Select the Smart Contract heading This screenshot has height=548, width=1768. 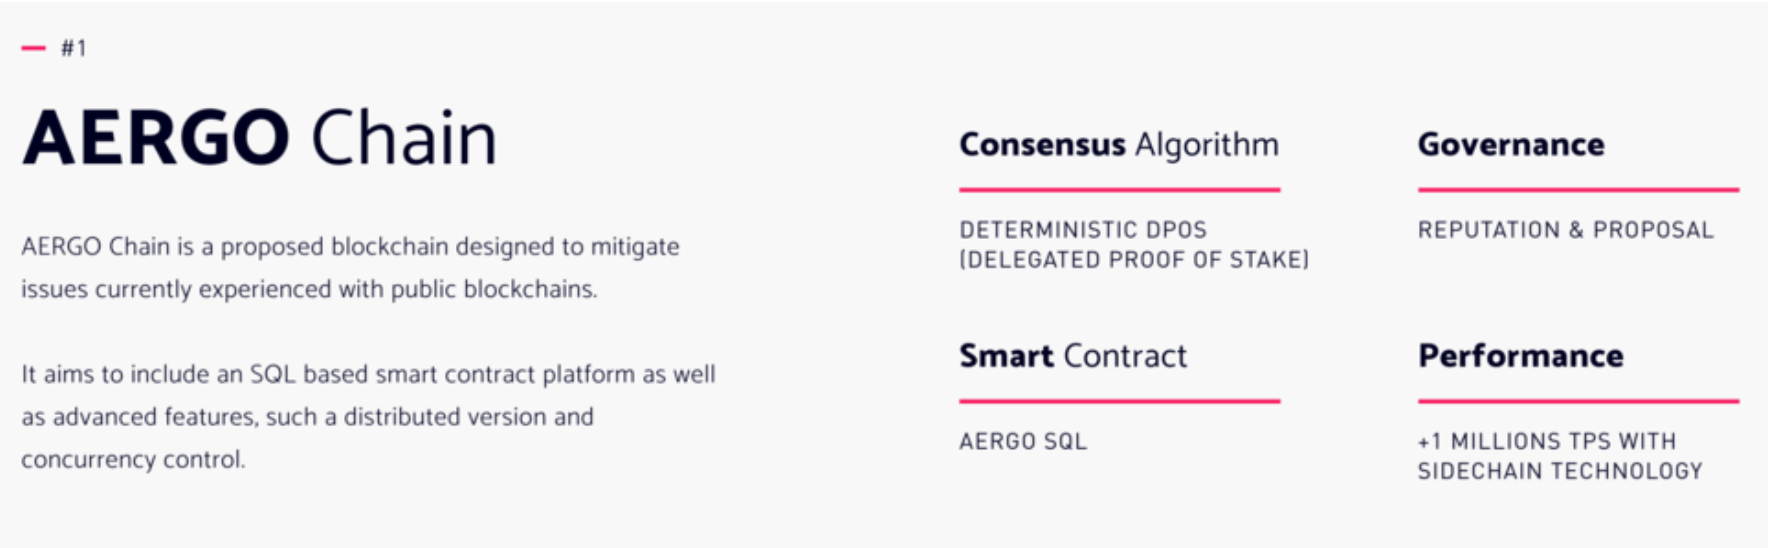pos(1073,356)
